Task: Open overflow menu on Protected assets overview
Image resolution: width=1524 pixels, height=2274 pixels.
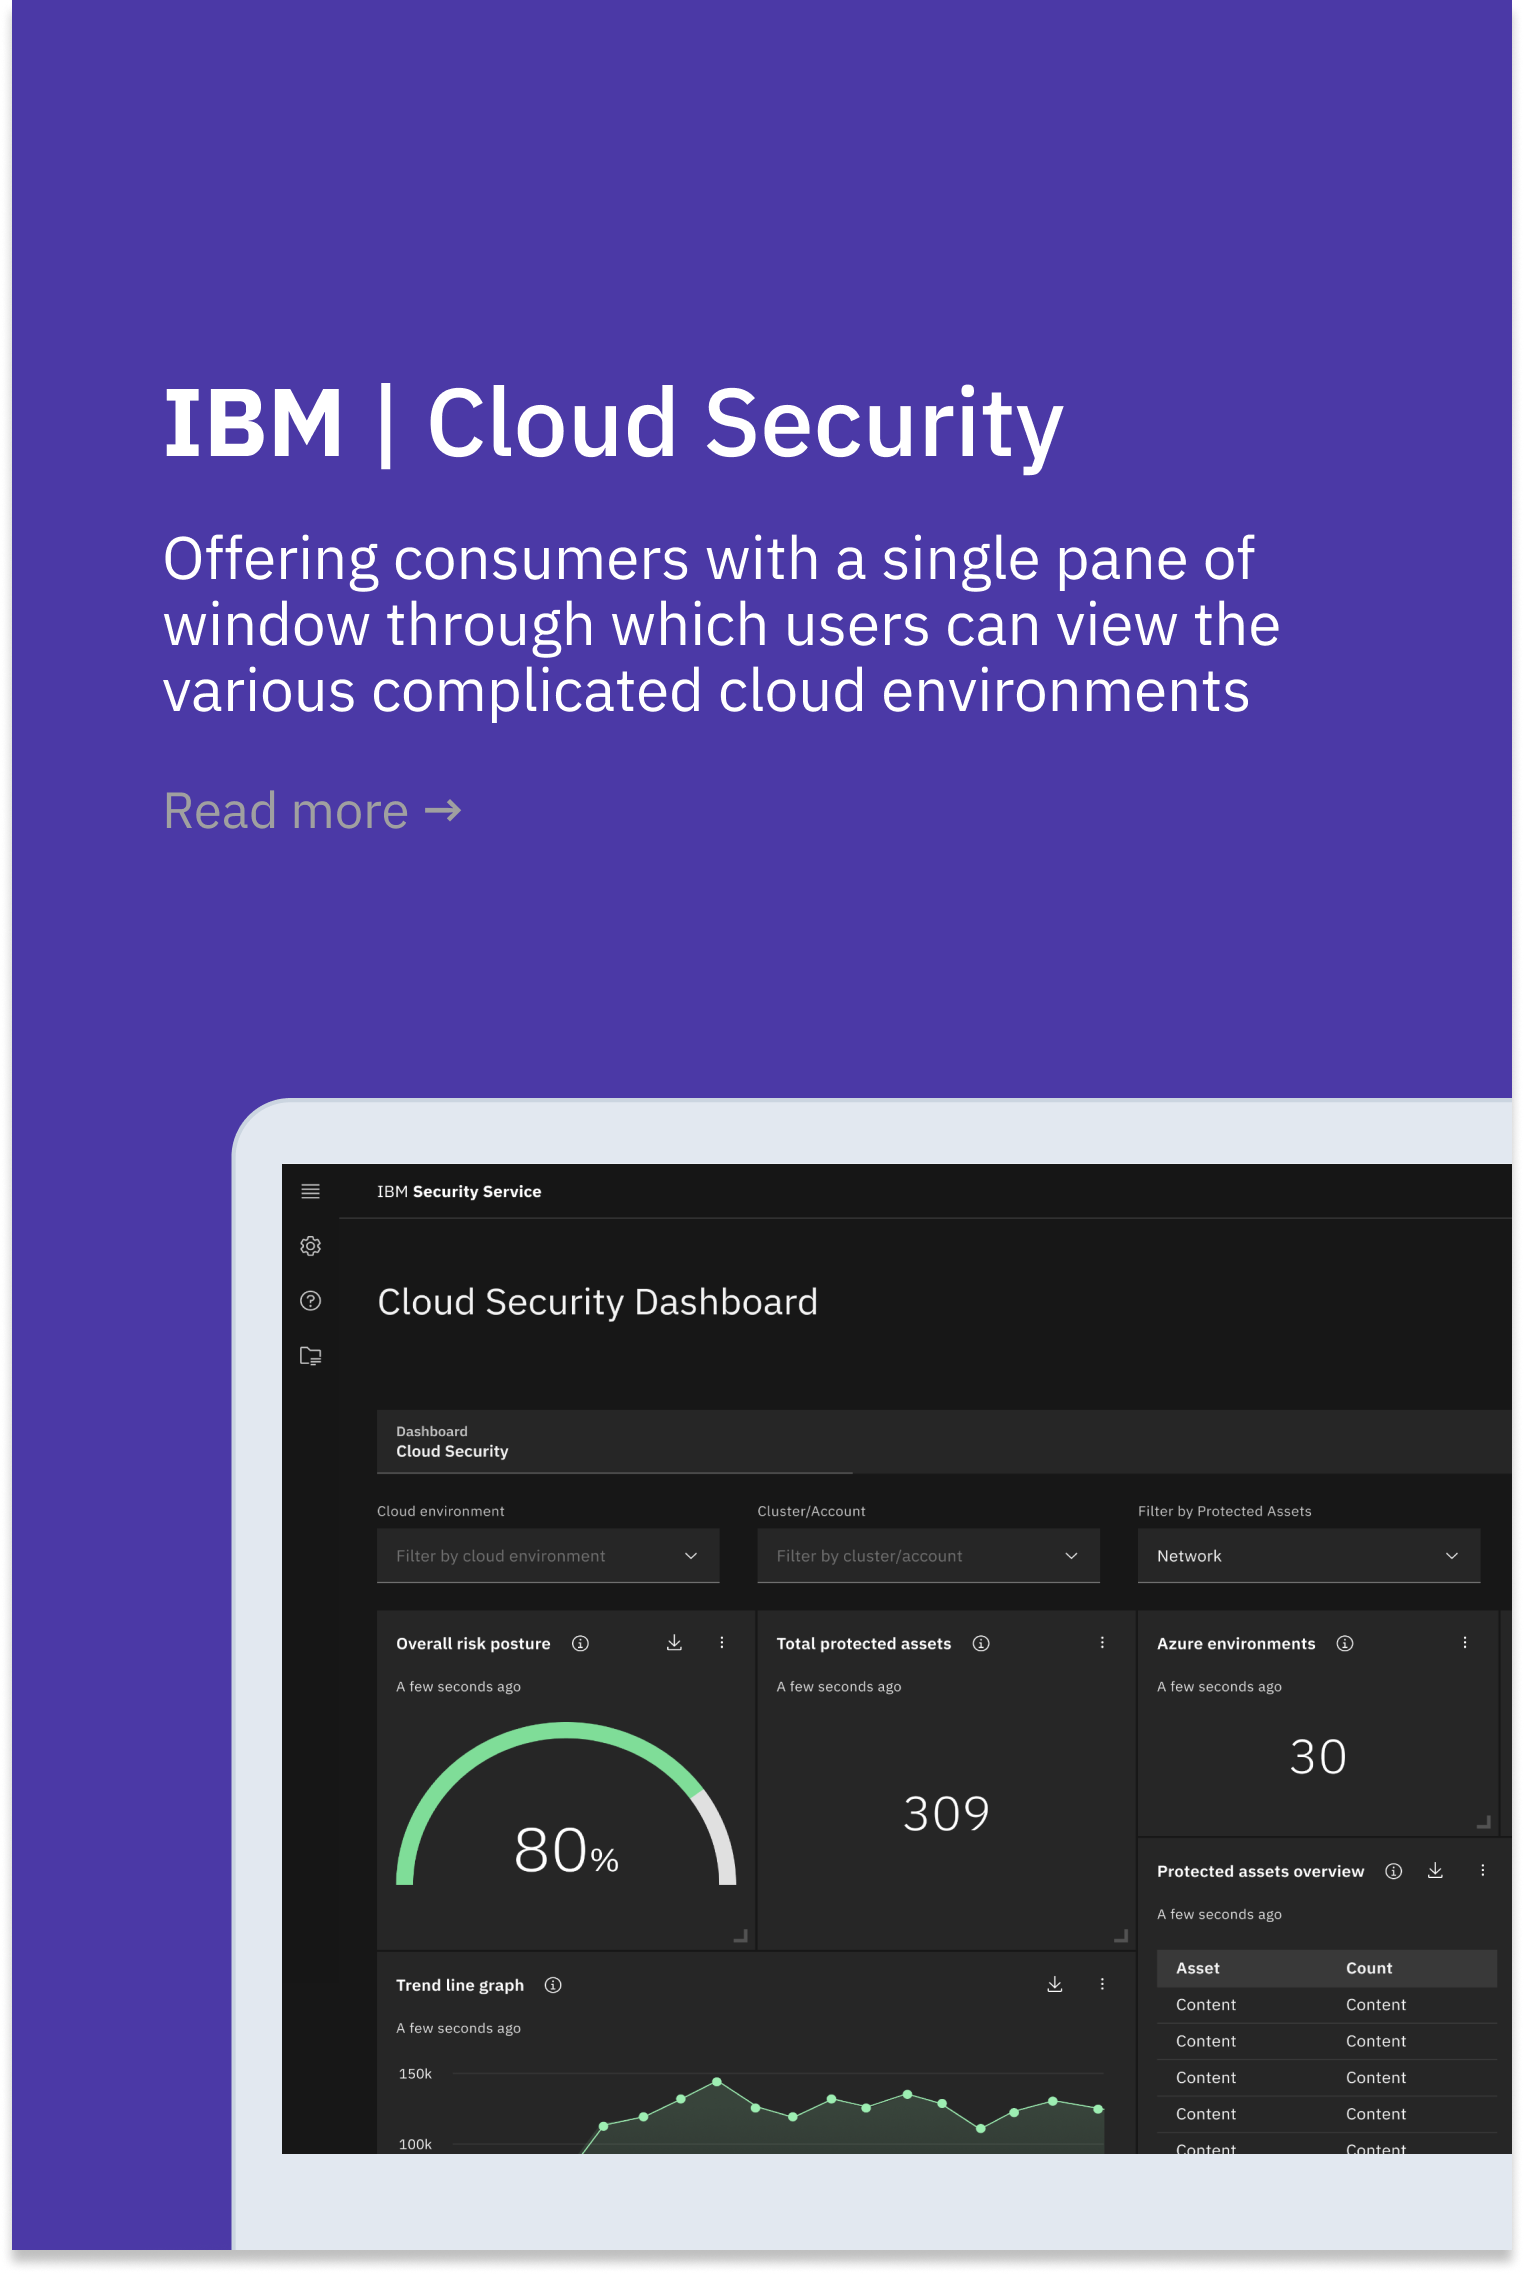Action: pyautogui.click(x=1482, y=1871)
